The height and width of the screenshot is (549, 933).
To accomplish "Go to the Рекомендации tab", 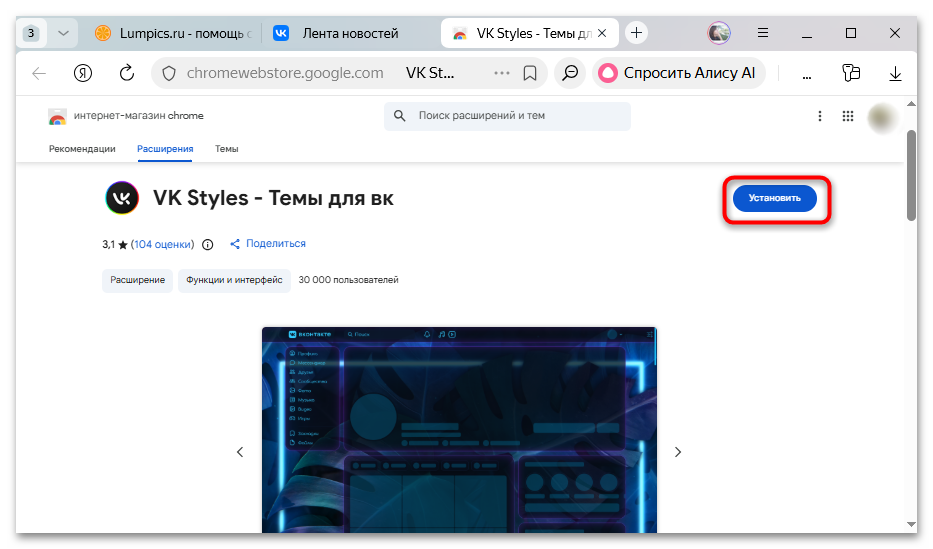I will 82,149.
